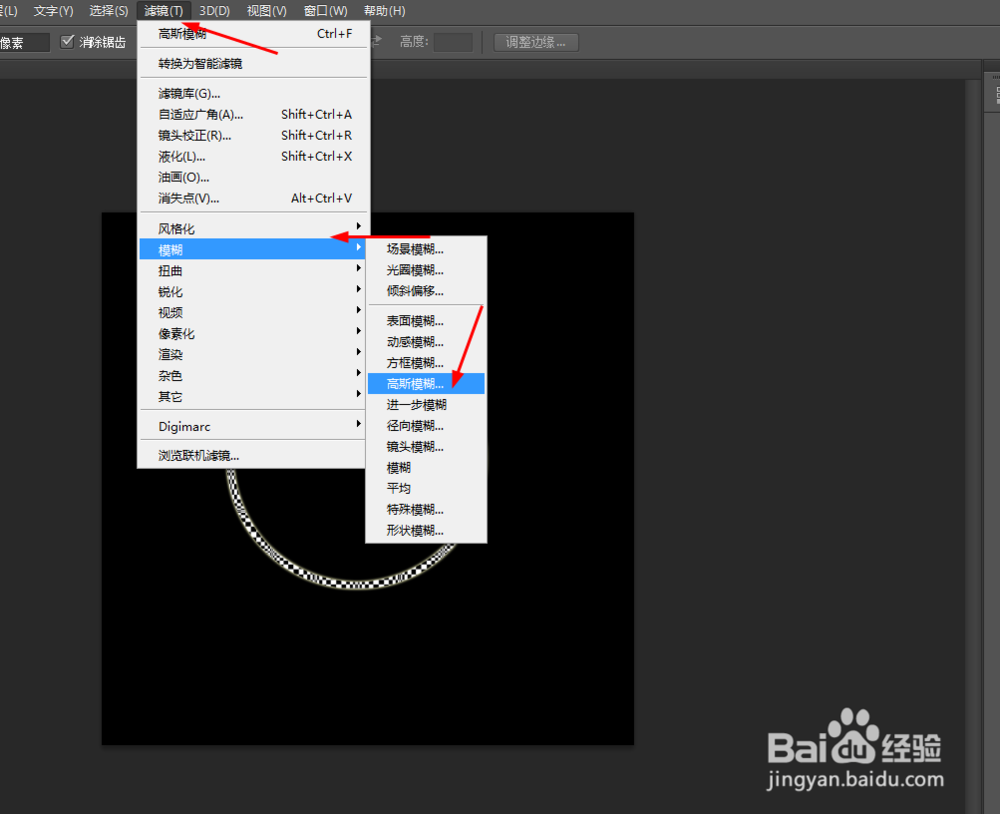Viewport: 1000px width, 814px height.
Task: Choose 方框模糊...
Action: click(426, 363)
